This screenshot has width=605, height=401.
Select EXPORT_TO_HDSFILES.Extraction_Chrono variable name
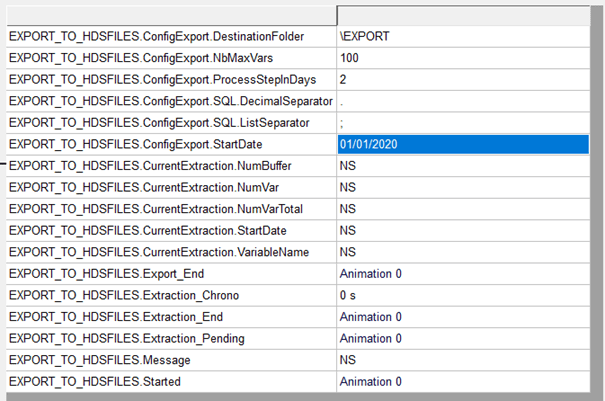pyautogui.click(x=124, y=296)
